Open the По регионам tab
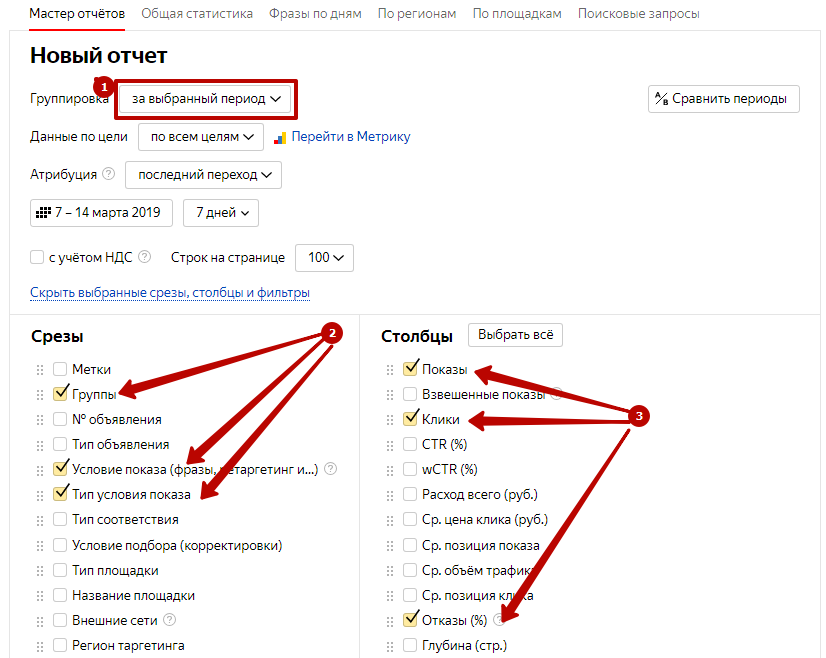This screenshot has height=658, width=826. 417,14
